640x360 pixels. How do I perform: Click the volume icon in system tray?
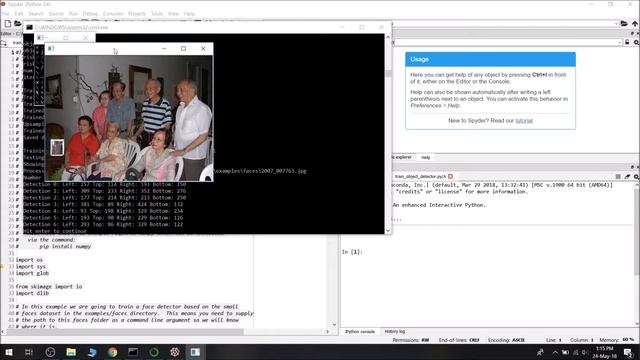pyautogui.click(x=584, y=352)
